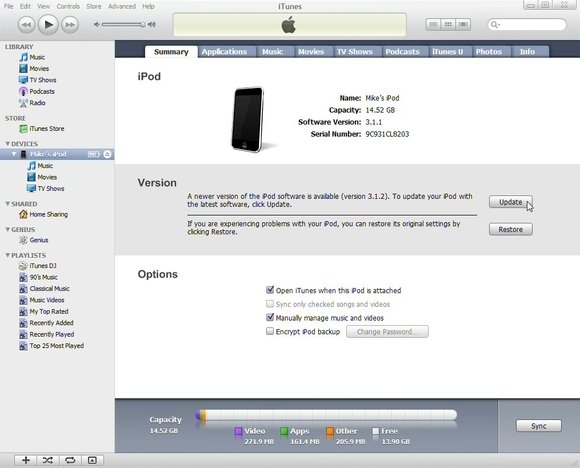Click the repeat icon in bottom bar
Screen dimensions: 580x468
coord(70,460)
